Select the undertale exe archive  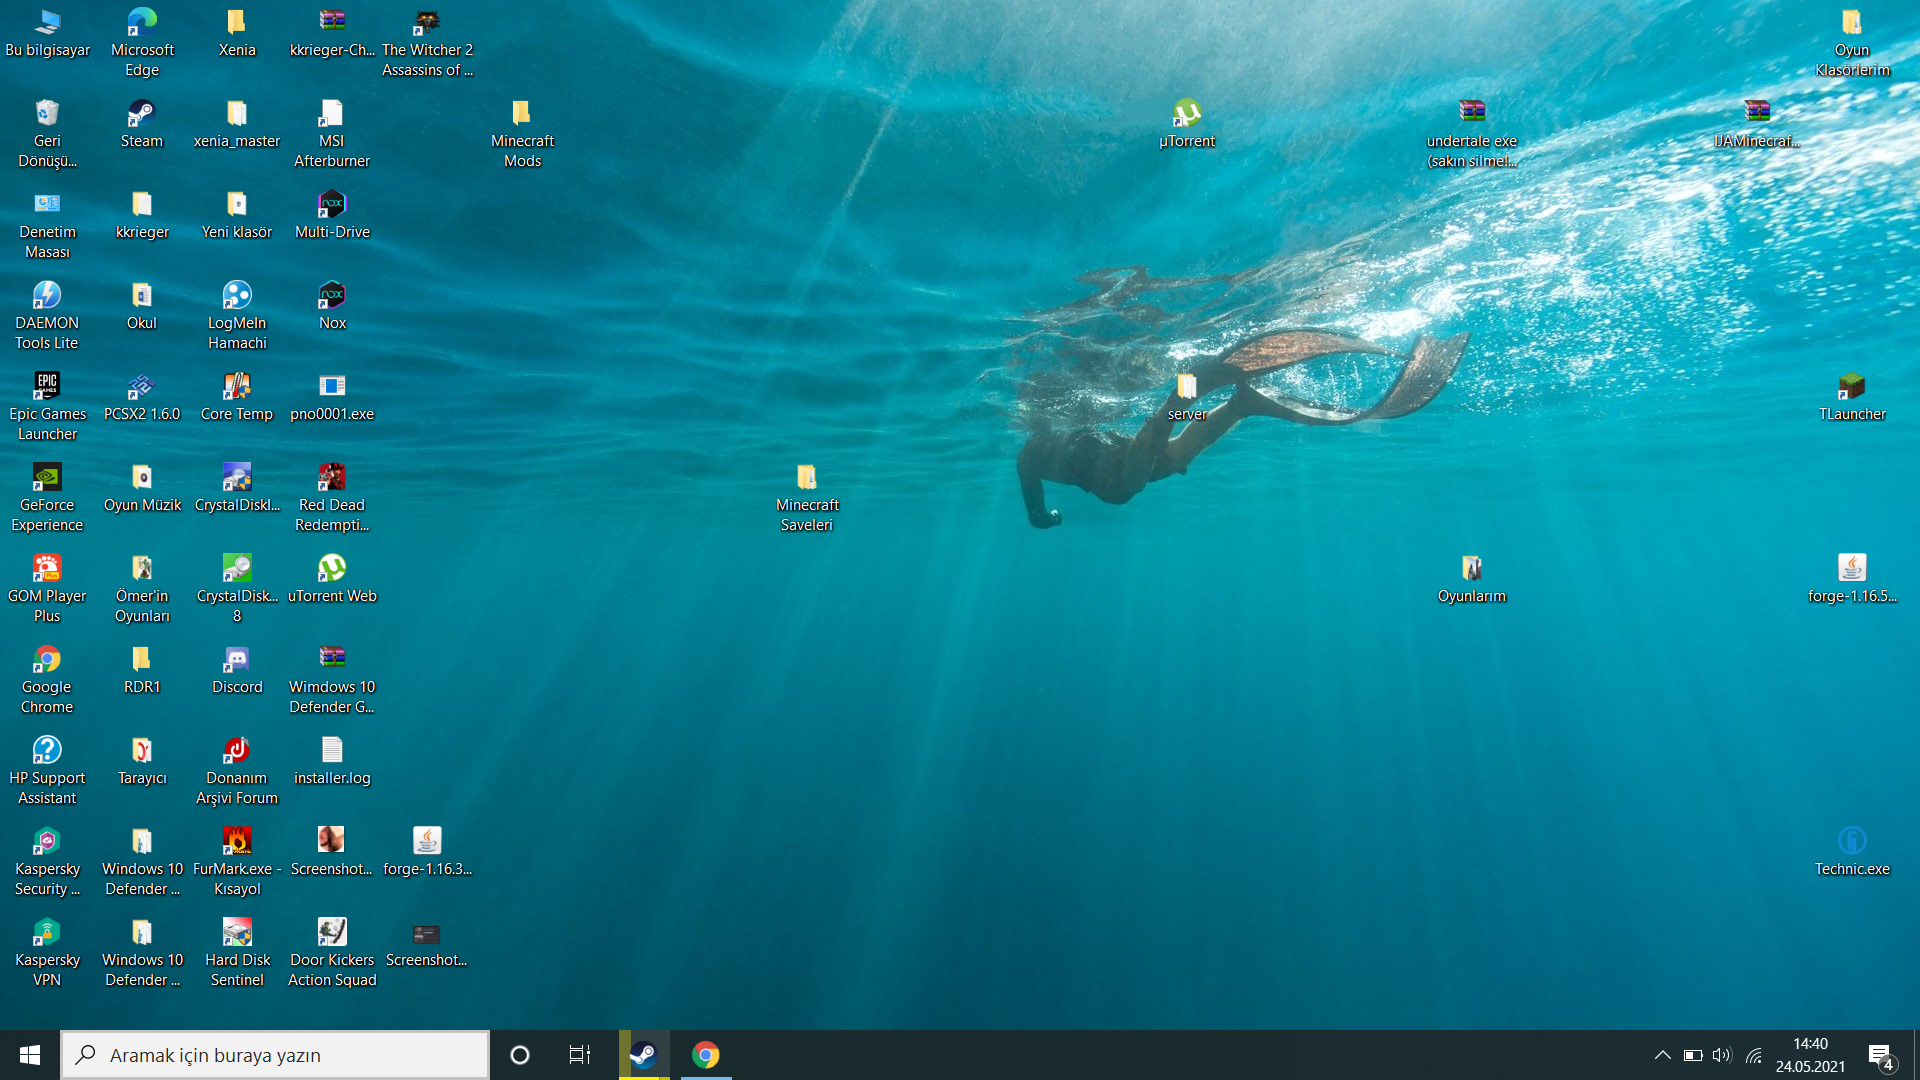tap(1472, 133)
